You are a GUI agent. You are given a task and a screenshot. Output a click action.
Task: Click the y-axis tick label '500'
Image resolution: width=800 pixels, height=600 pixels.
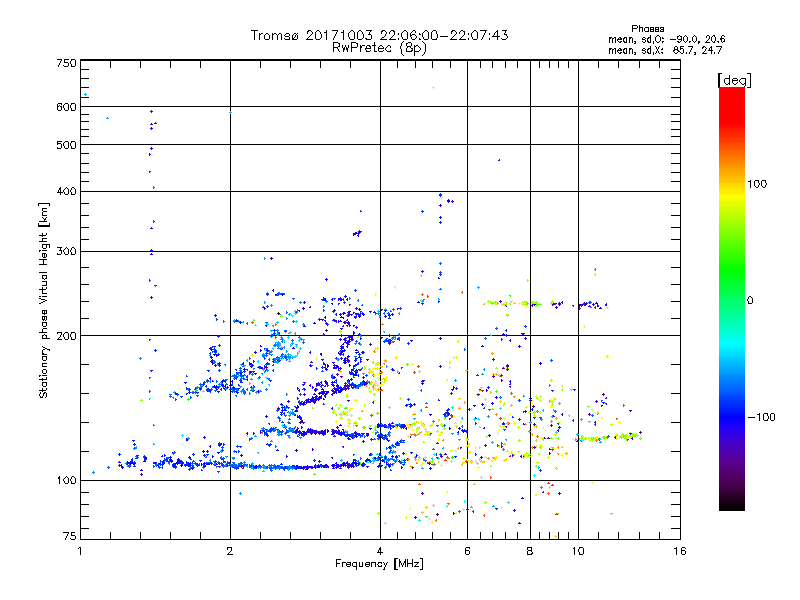click(66, 145)
